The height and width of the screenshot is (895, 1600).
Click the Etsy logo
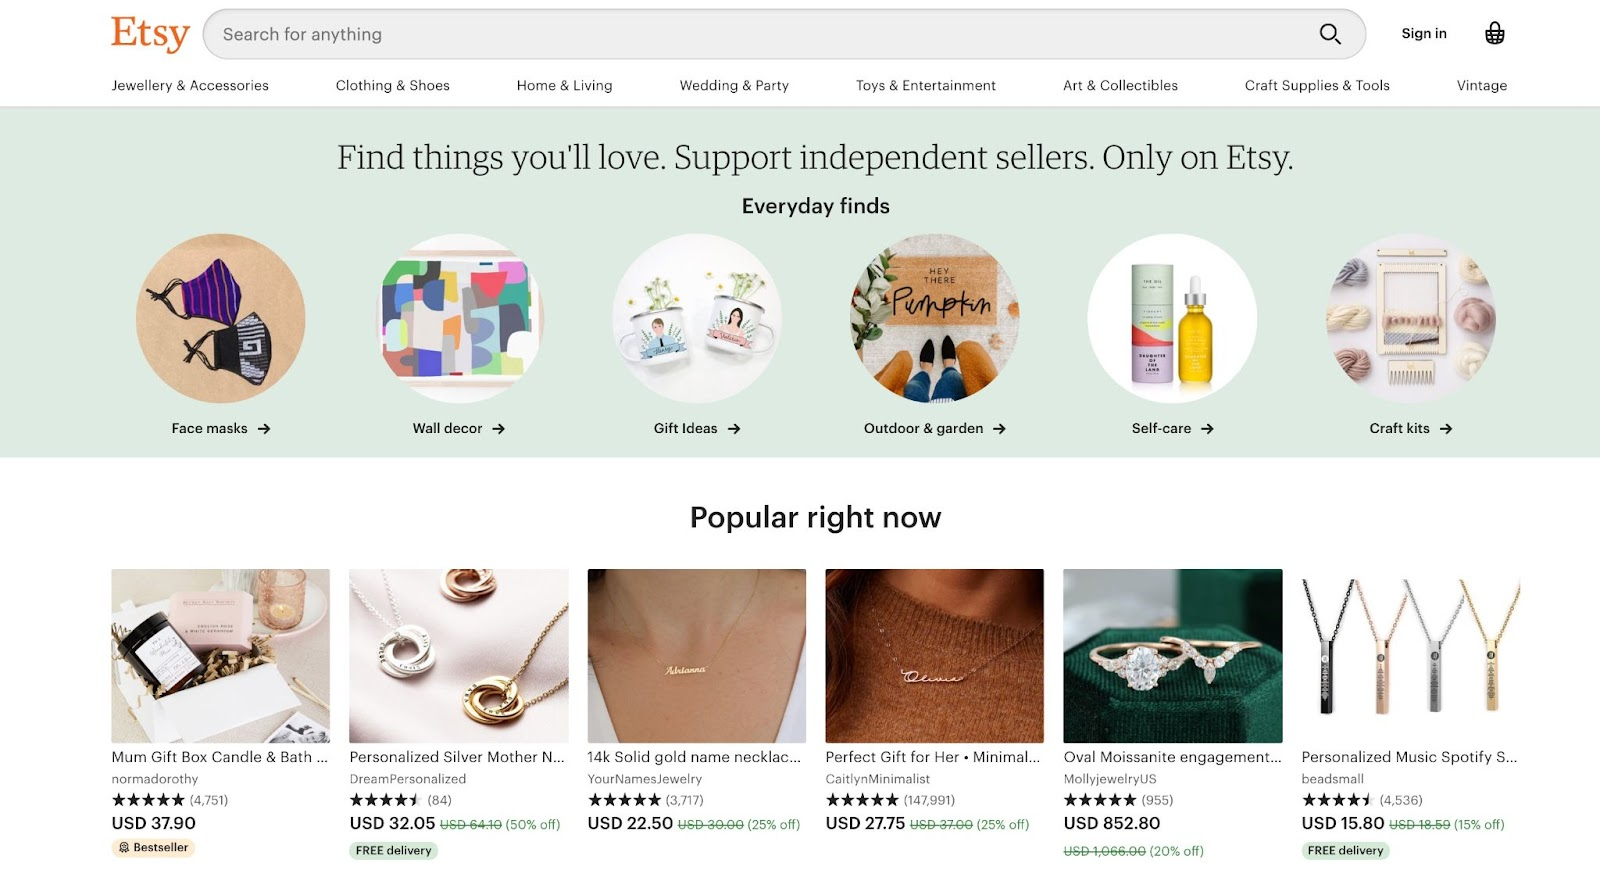click(x=148, y=33)
